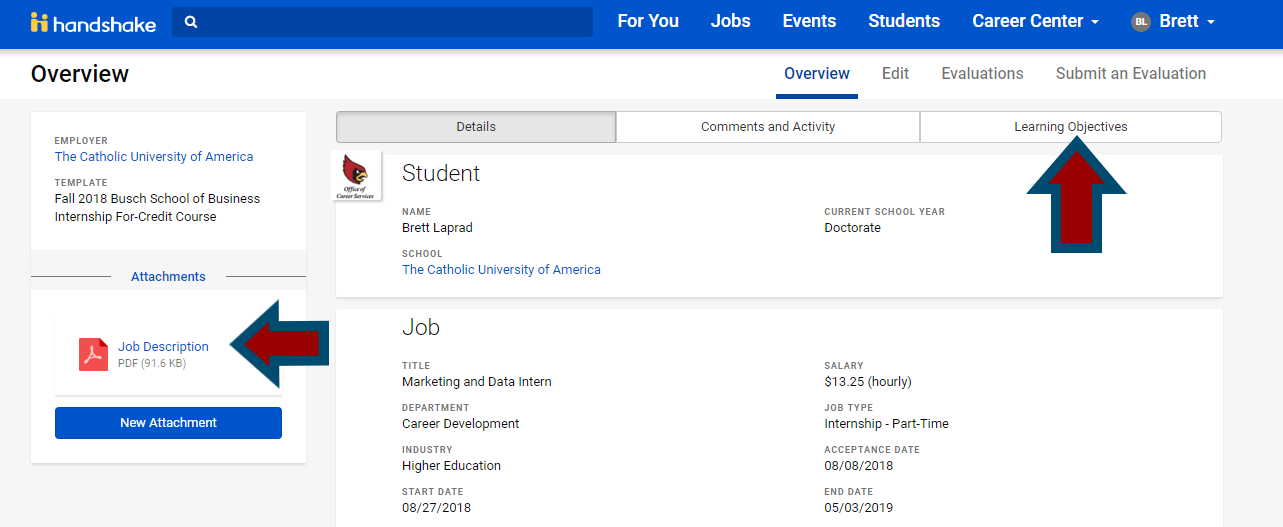The width and height of the screenshot is (1283, 527).
Task: Click the BL user avatar
Action: click(x=1141, y=21)
